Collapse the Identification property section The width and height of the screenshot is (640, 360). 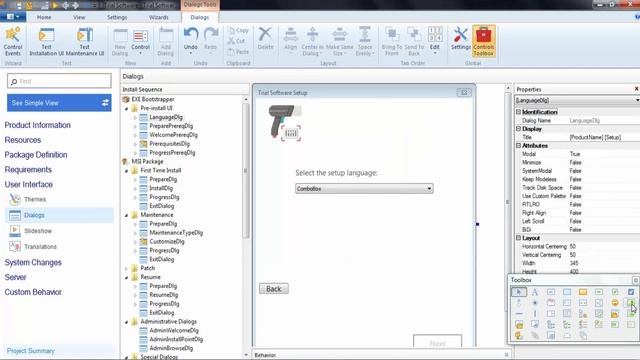click(518, 112)
